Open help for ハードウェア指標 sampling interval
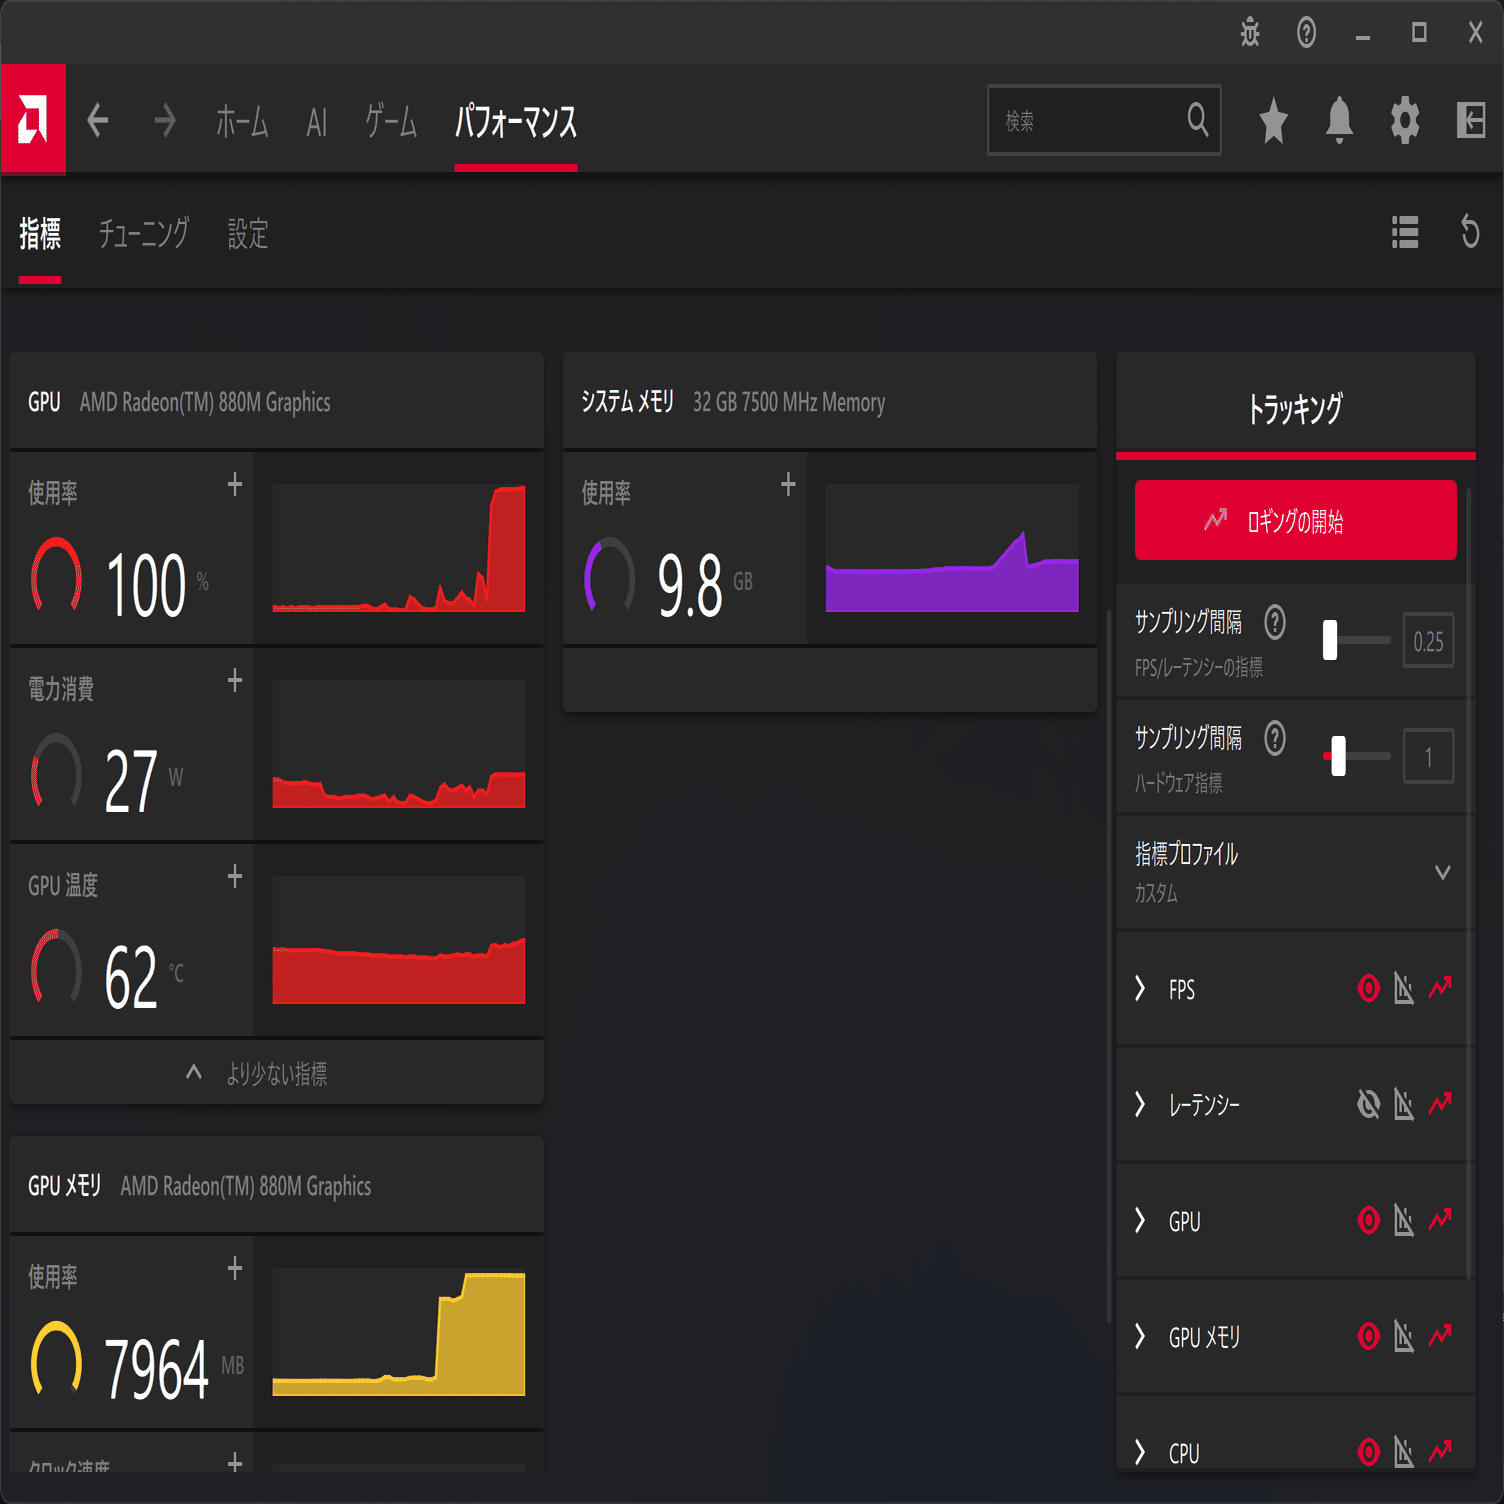Viewport: 1504px width, 1504px height. (x=1275, y=738)
